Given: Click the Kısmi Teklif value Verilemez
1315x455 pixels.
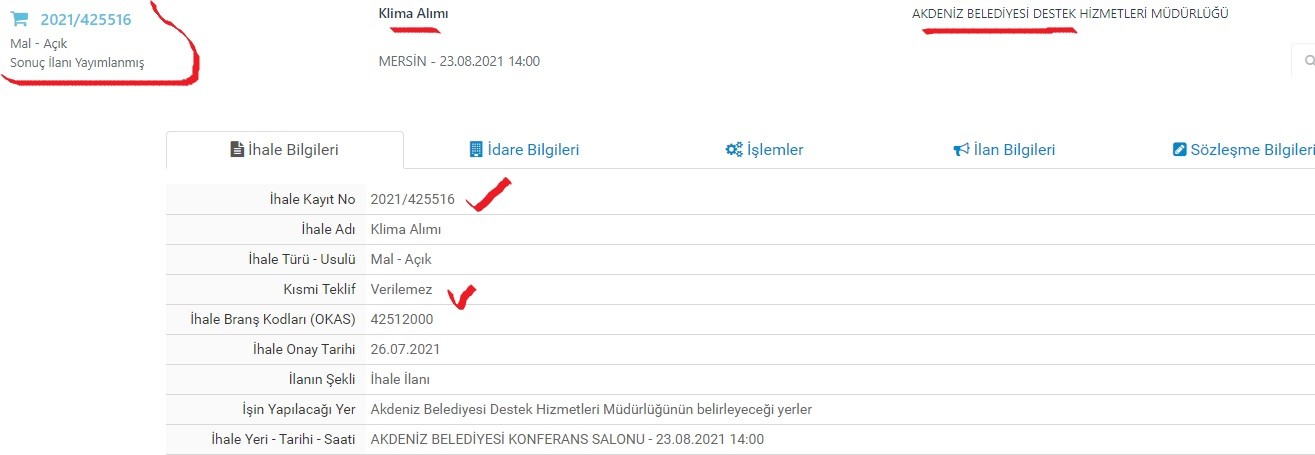Looking at the screenshot, I should pyautogui.click(x=401, y=290).
